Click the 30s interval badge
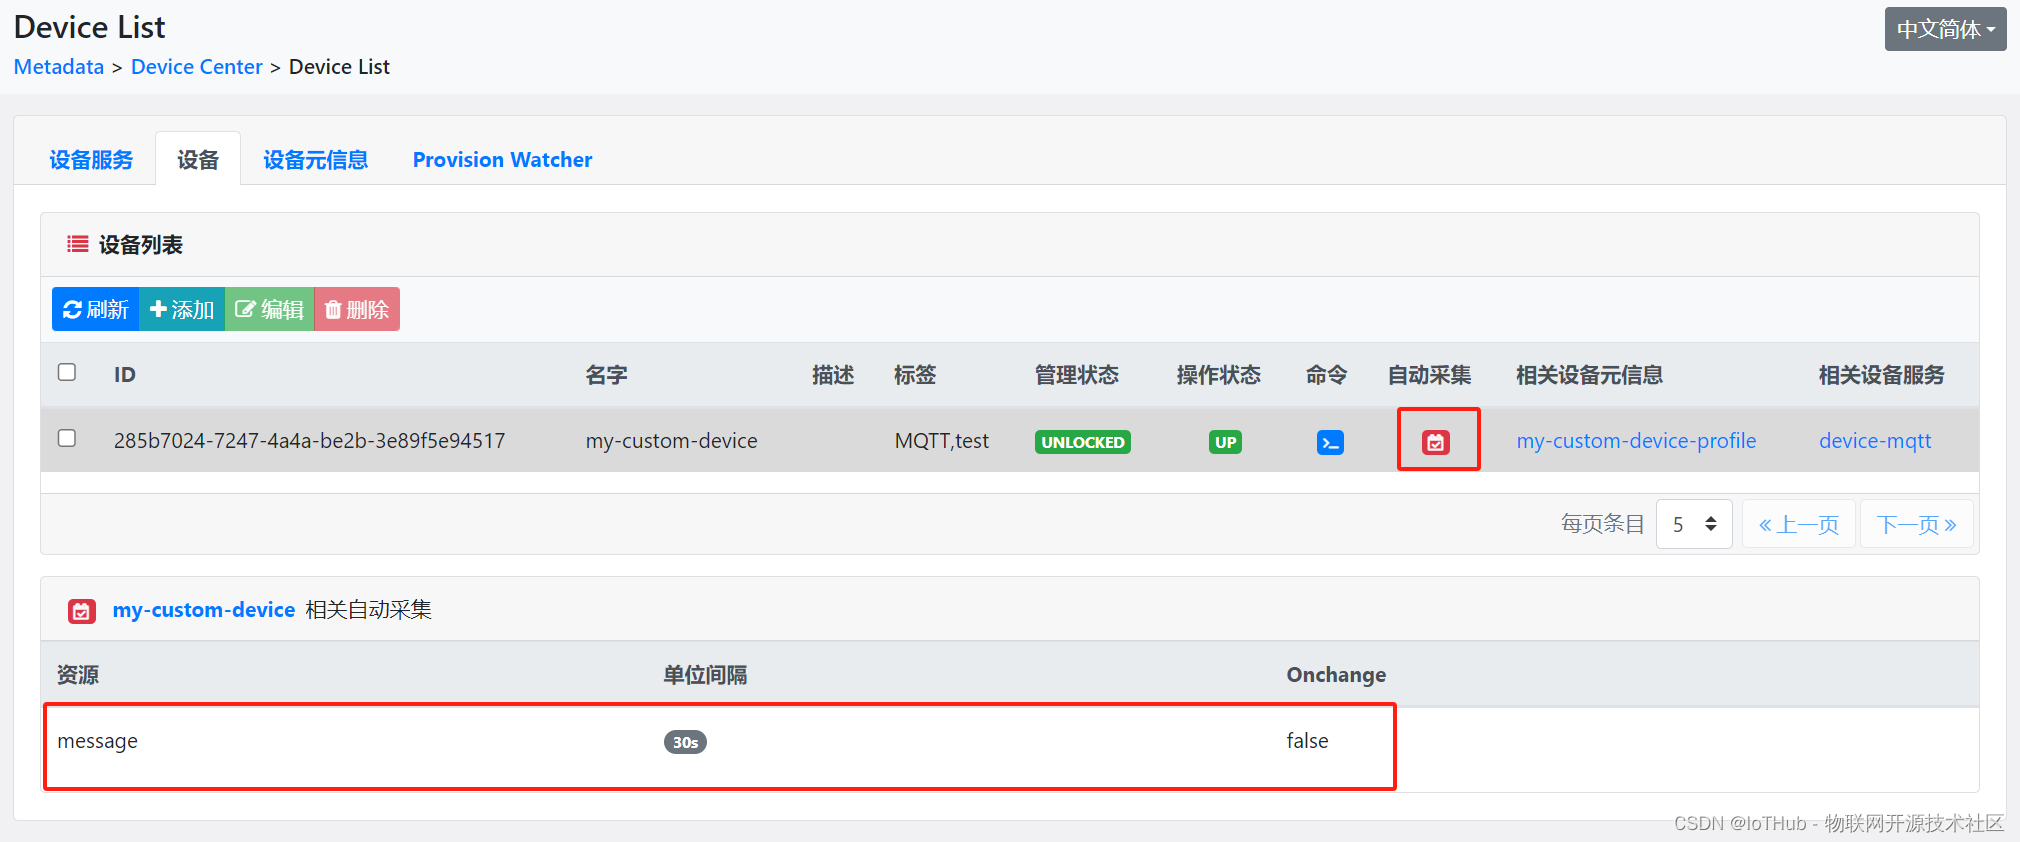The height and width of the screenshot is (842, 2020). (x=685, y=742)
